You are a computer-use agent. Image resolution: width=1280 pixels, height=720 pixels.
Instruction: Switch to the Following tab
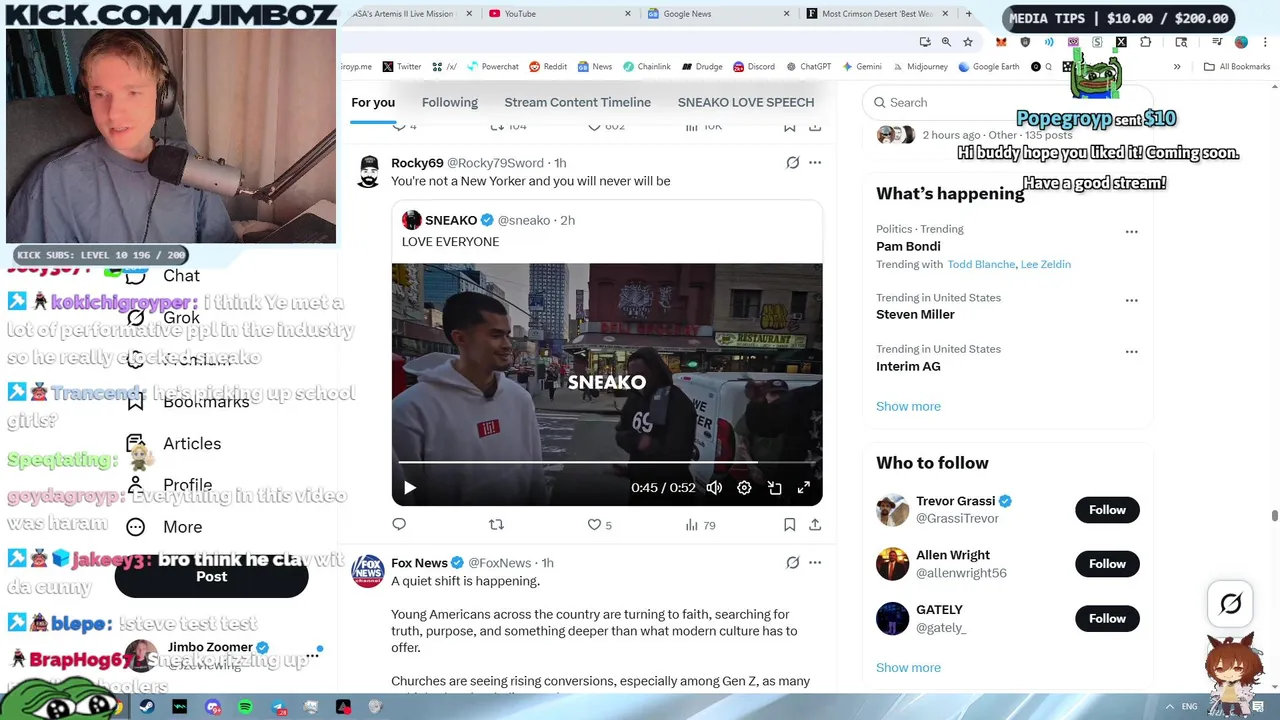coord(450,102)
